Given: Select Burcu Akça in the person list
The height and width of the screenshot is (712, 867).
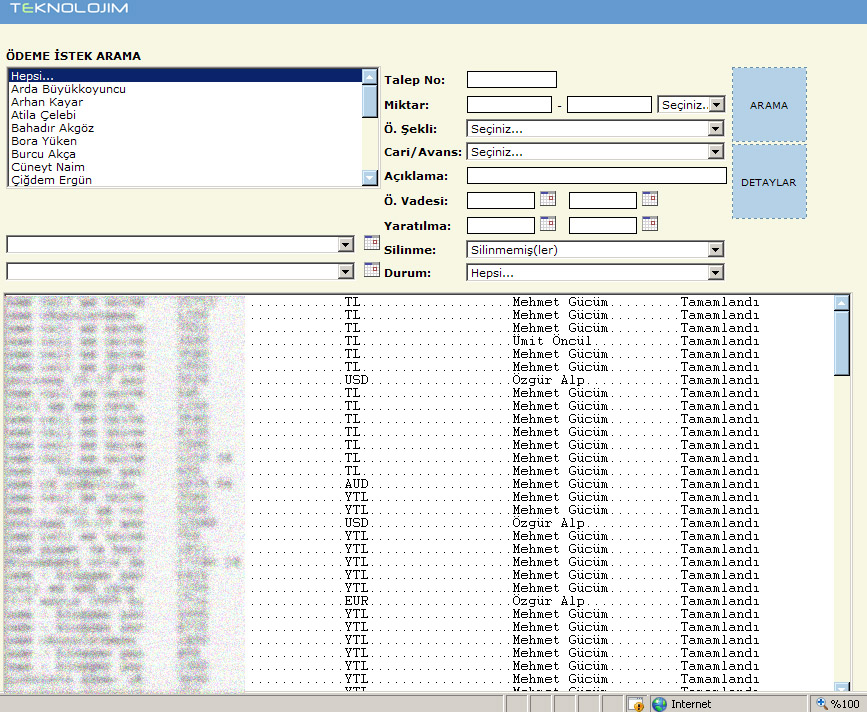Looking at the screenshot, I should (43, 154).
